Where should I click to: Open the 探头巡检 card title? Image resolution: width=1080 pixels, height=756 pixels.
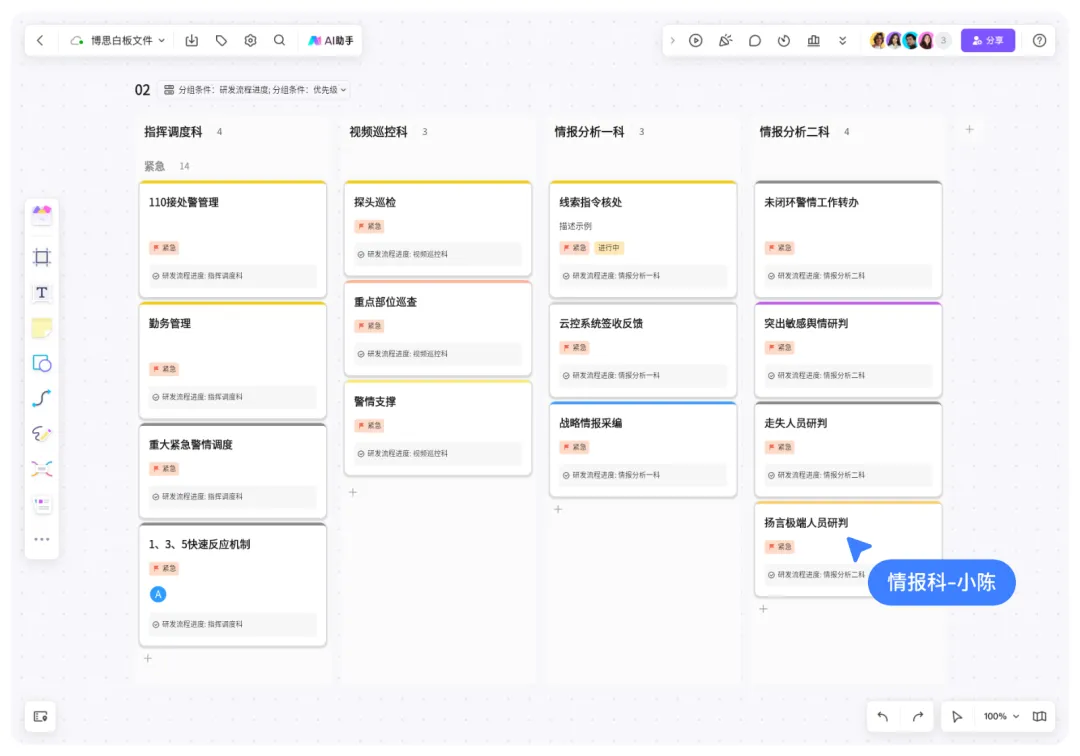click(375, 202)
